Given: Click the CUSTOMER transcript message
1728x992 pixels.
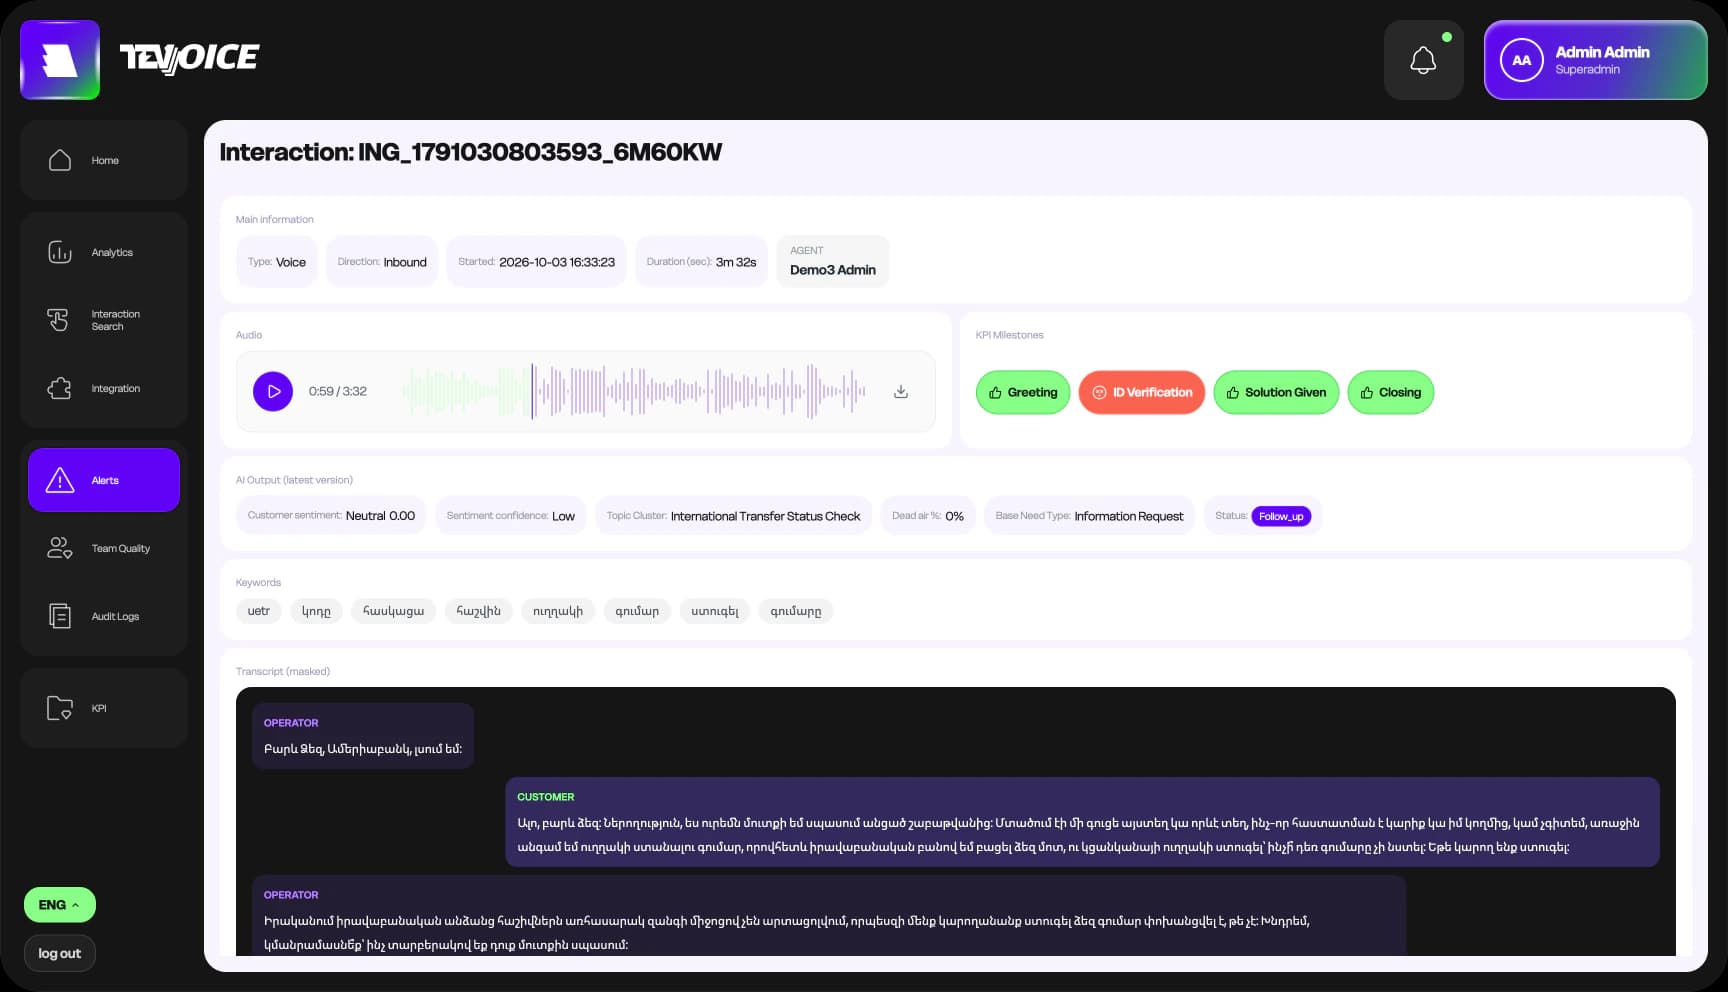Looking at the screenshot, I should click(x=1082, y=822).
